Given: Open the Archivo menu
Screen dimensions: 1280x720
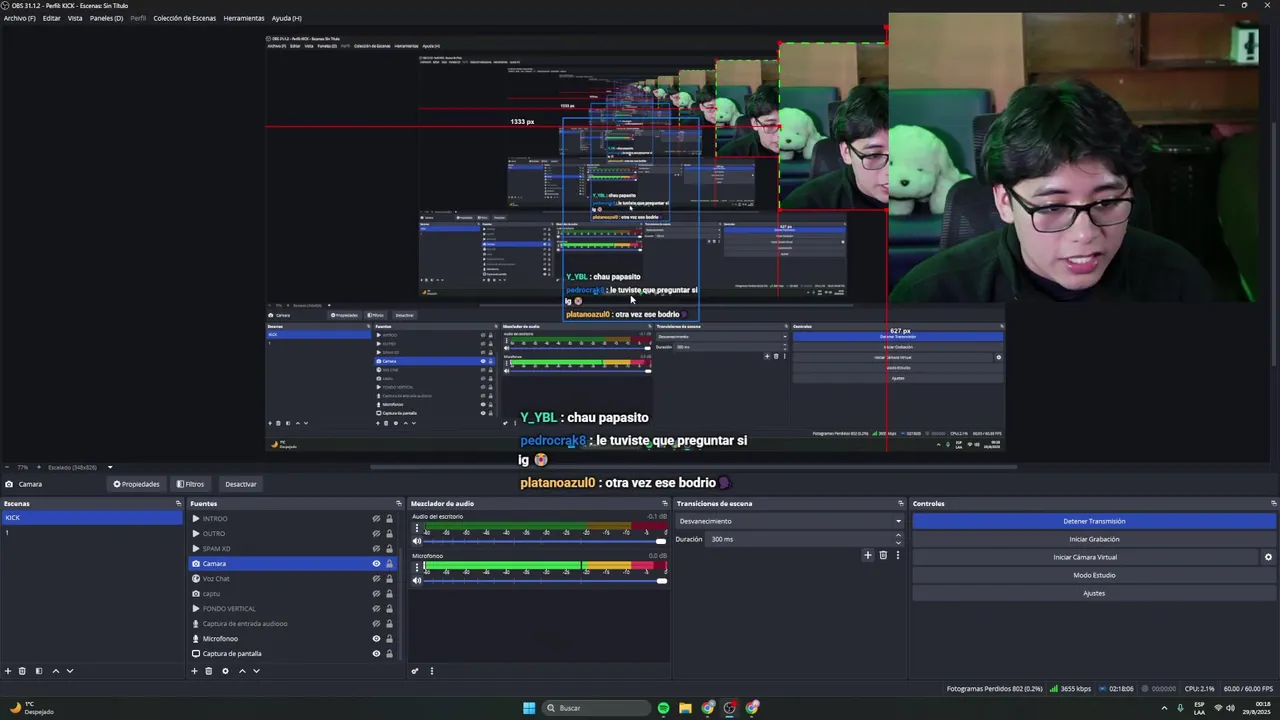Looking at the screenshot, I should 20,18.
